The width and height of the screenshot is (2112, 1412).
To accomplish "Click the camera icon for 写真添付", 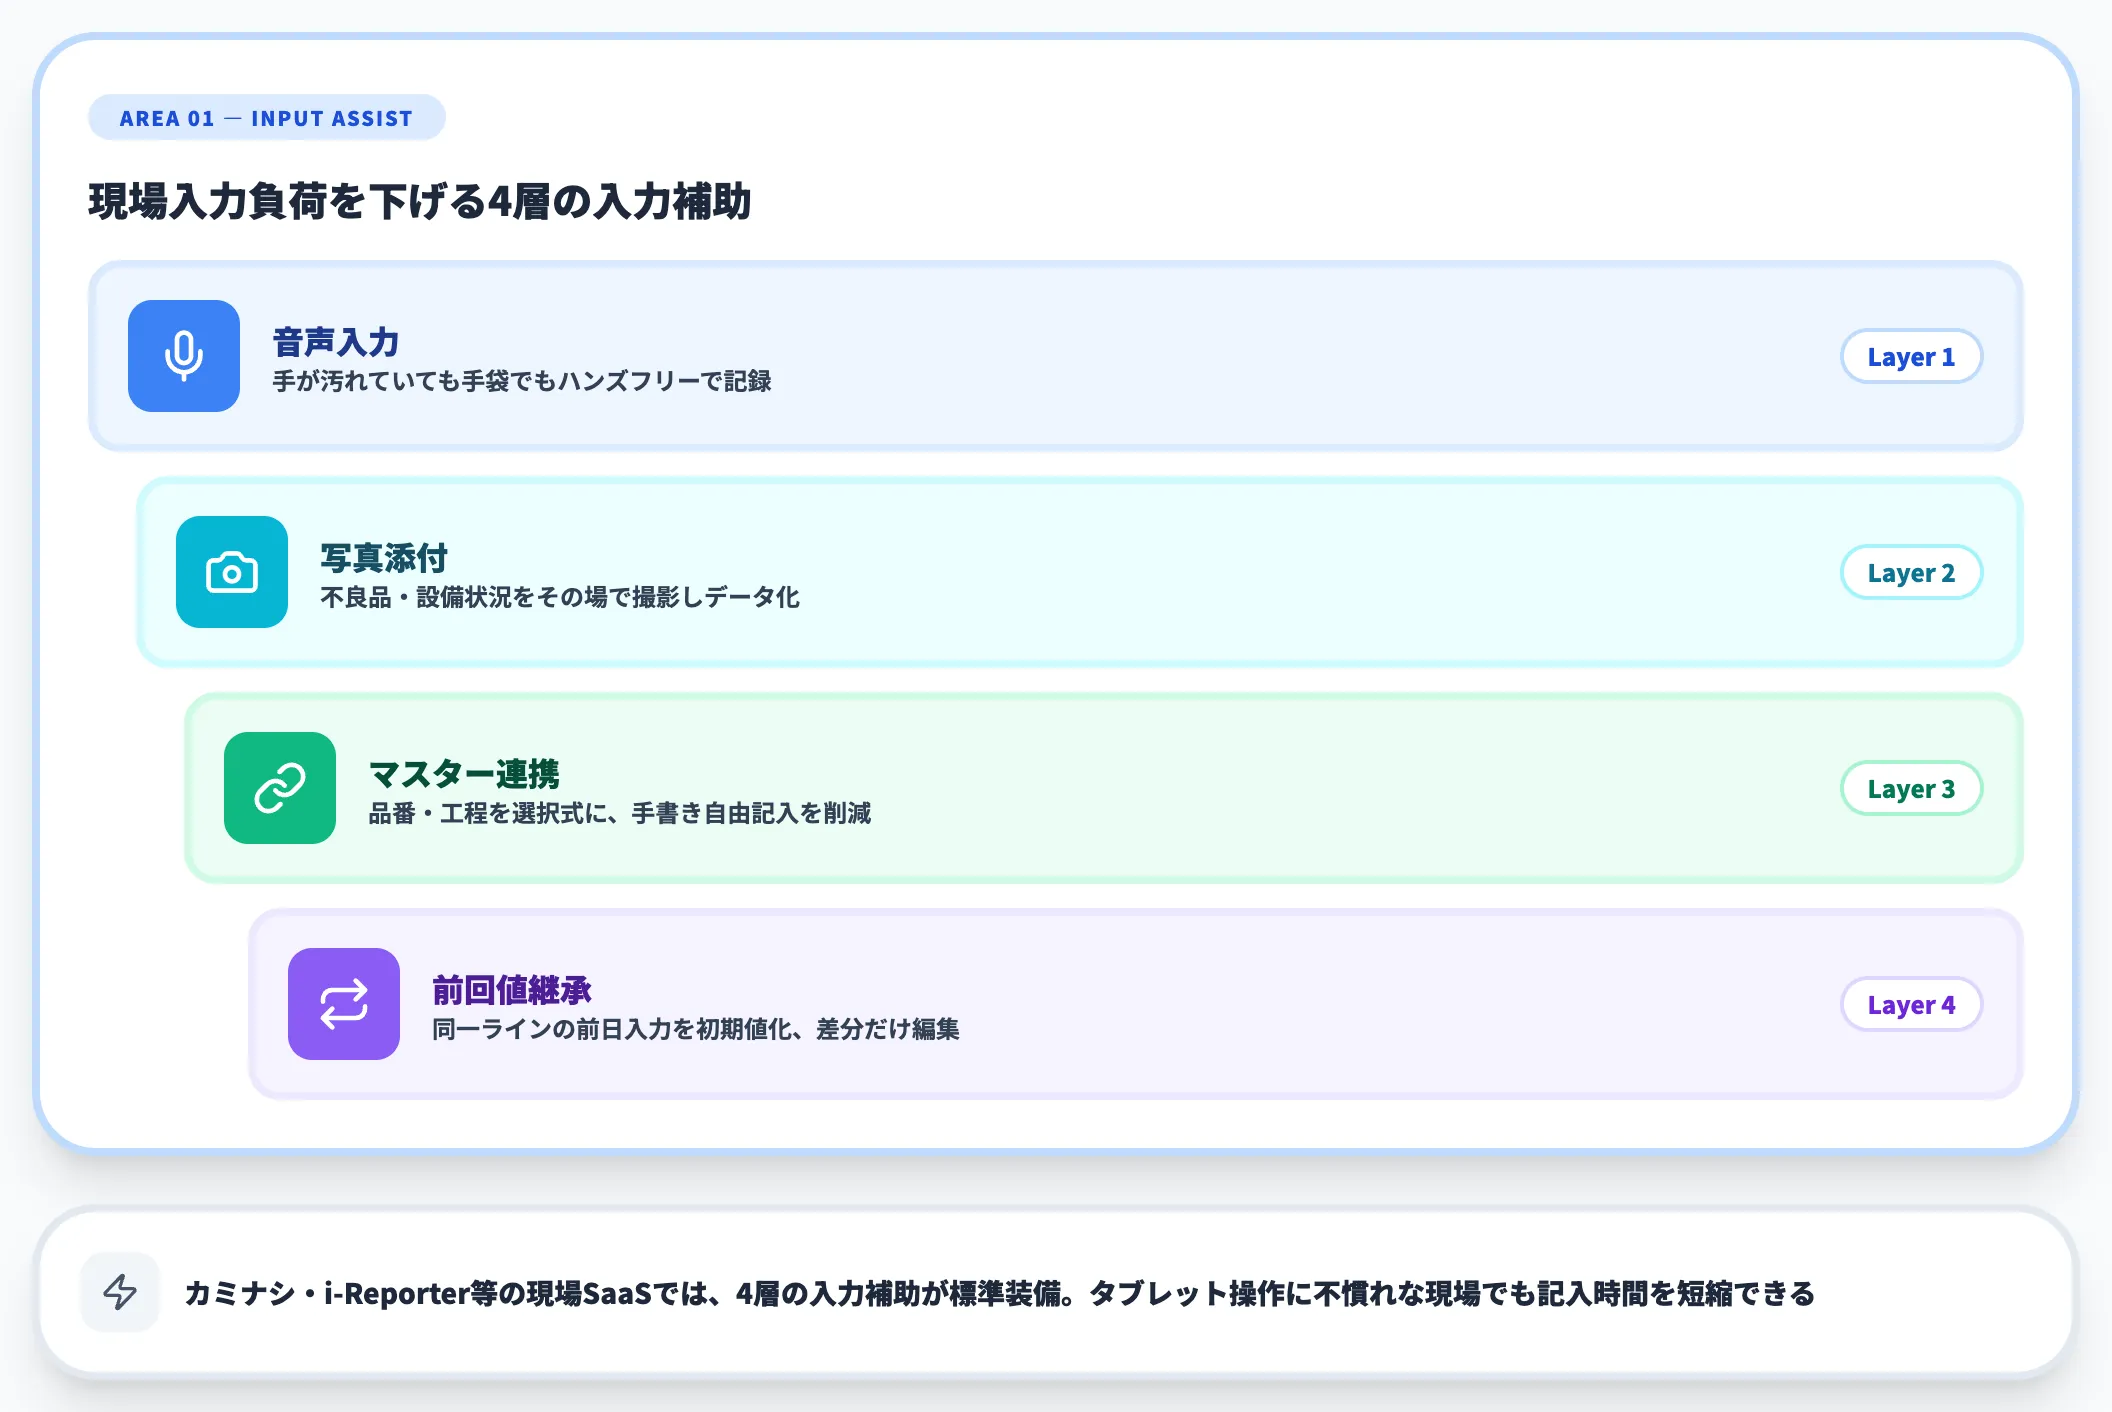I will [x=231, y=573].
